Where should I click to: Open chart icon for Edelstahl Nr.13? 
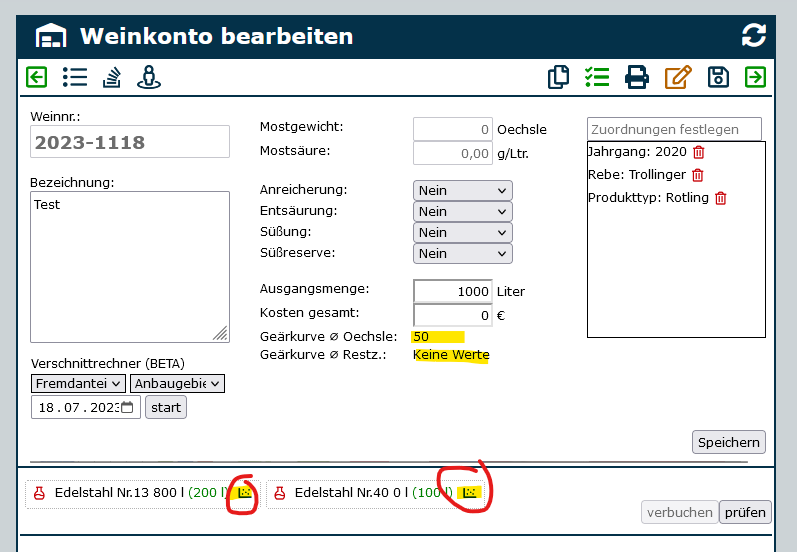244,493
